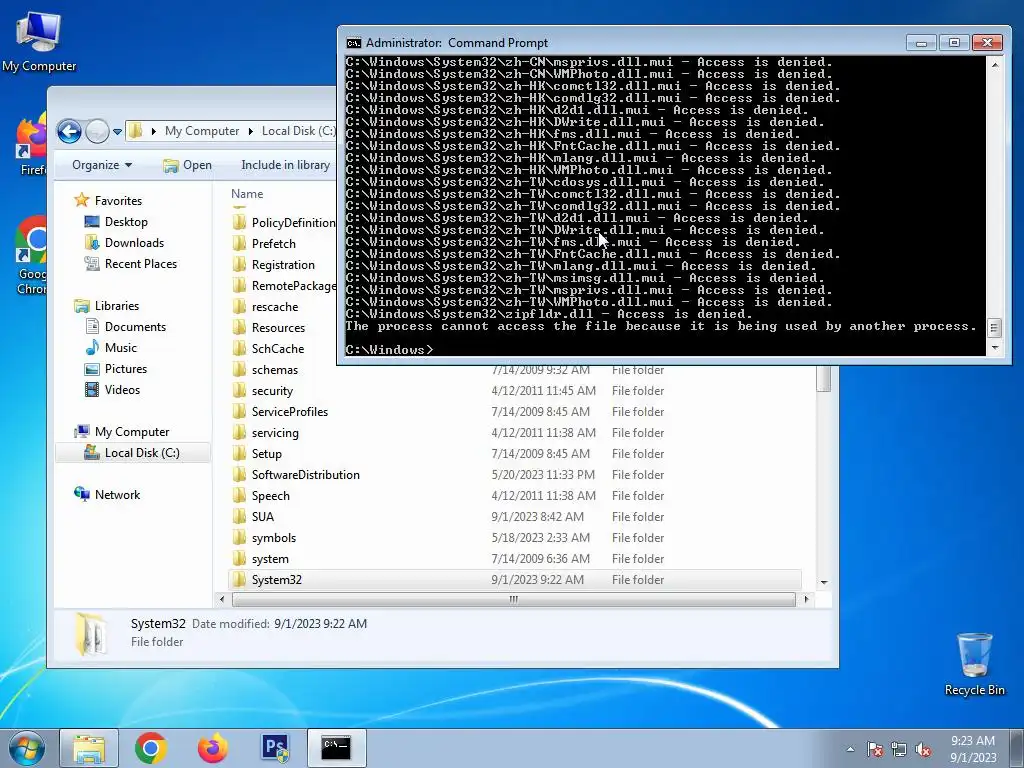
Task: Click Command Prompt scrollbar up arrow
Action: click(x=995, y=65)
